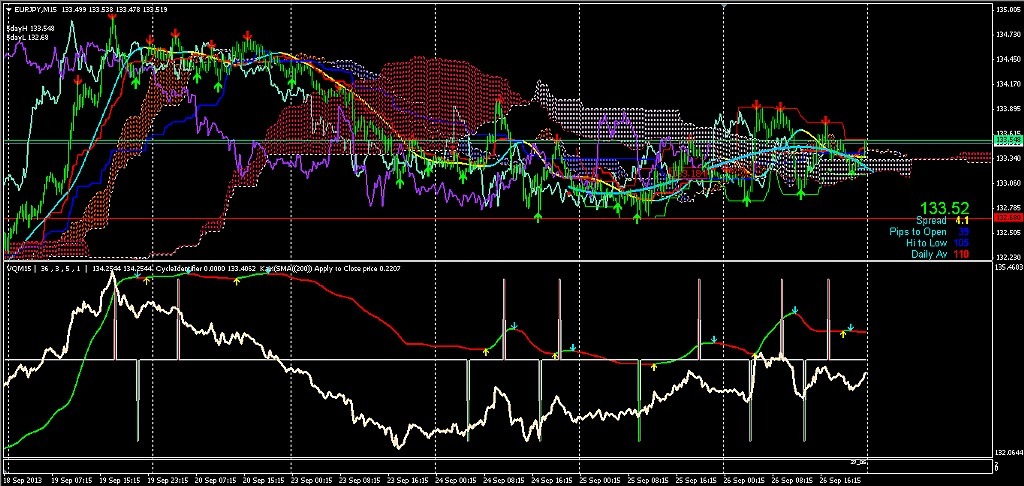Click the 133.060 price axis label

point(1006,184)
